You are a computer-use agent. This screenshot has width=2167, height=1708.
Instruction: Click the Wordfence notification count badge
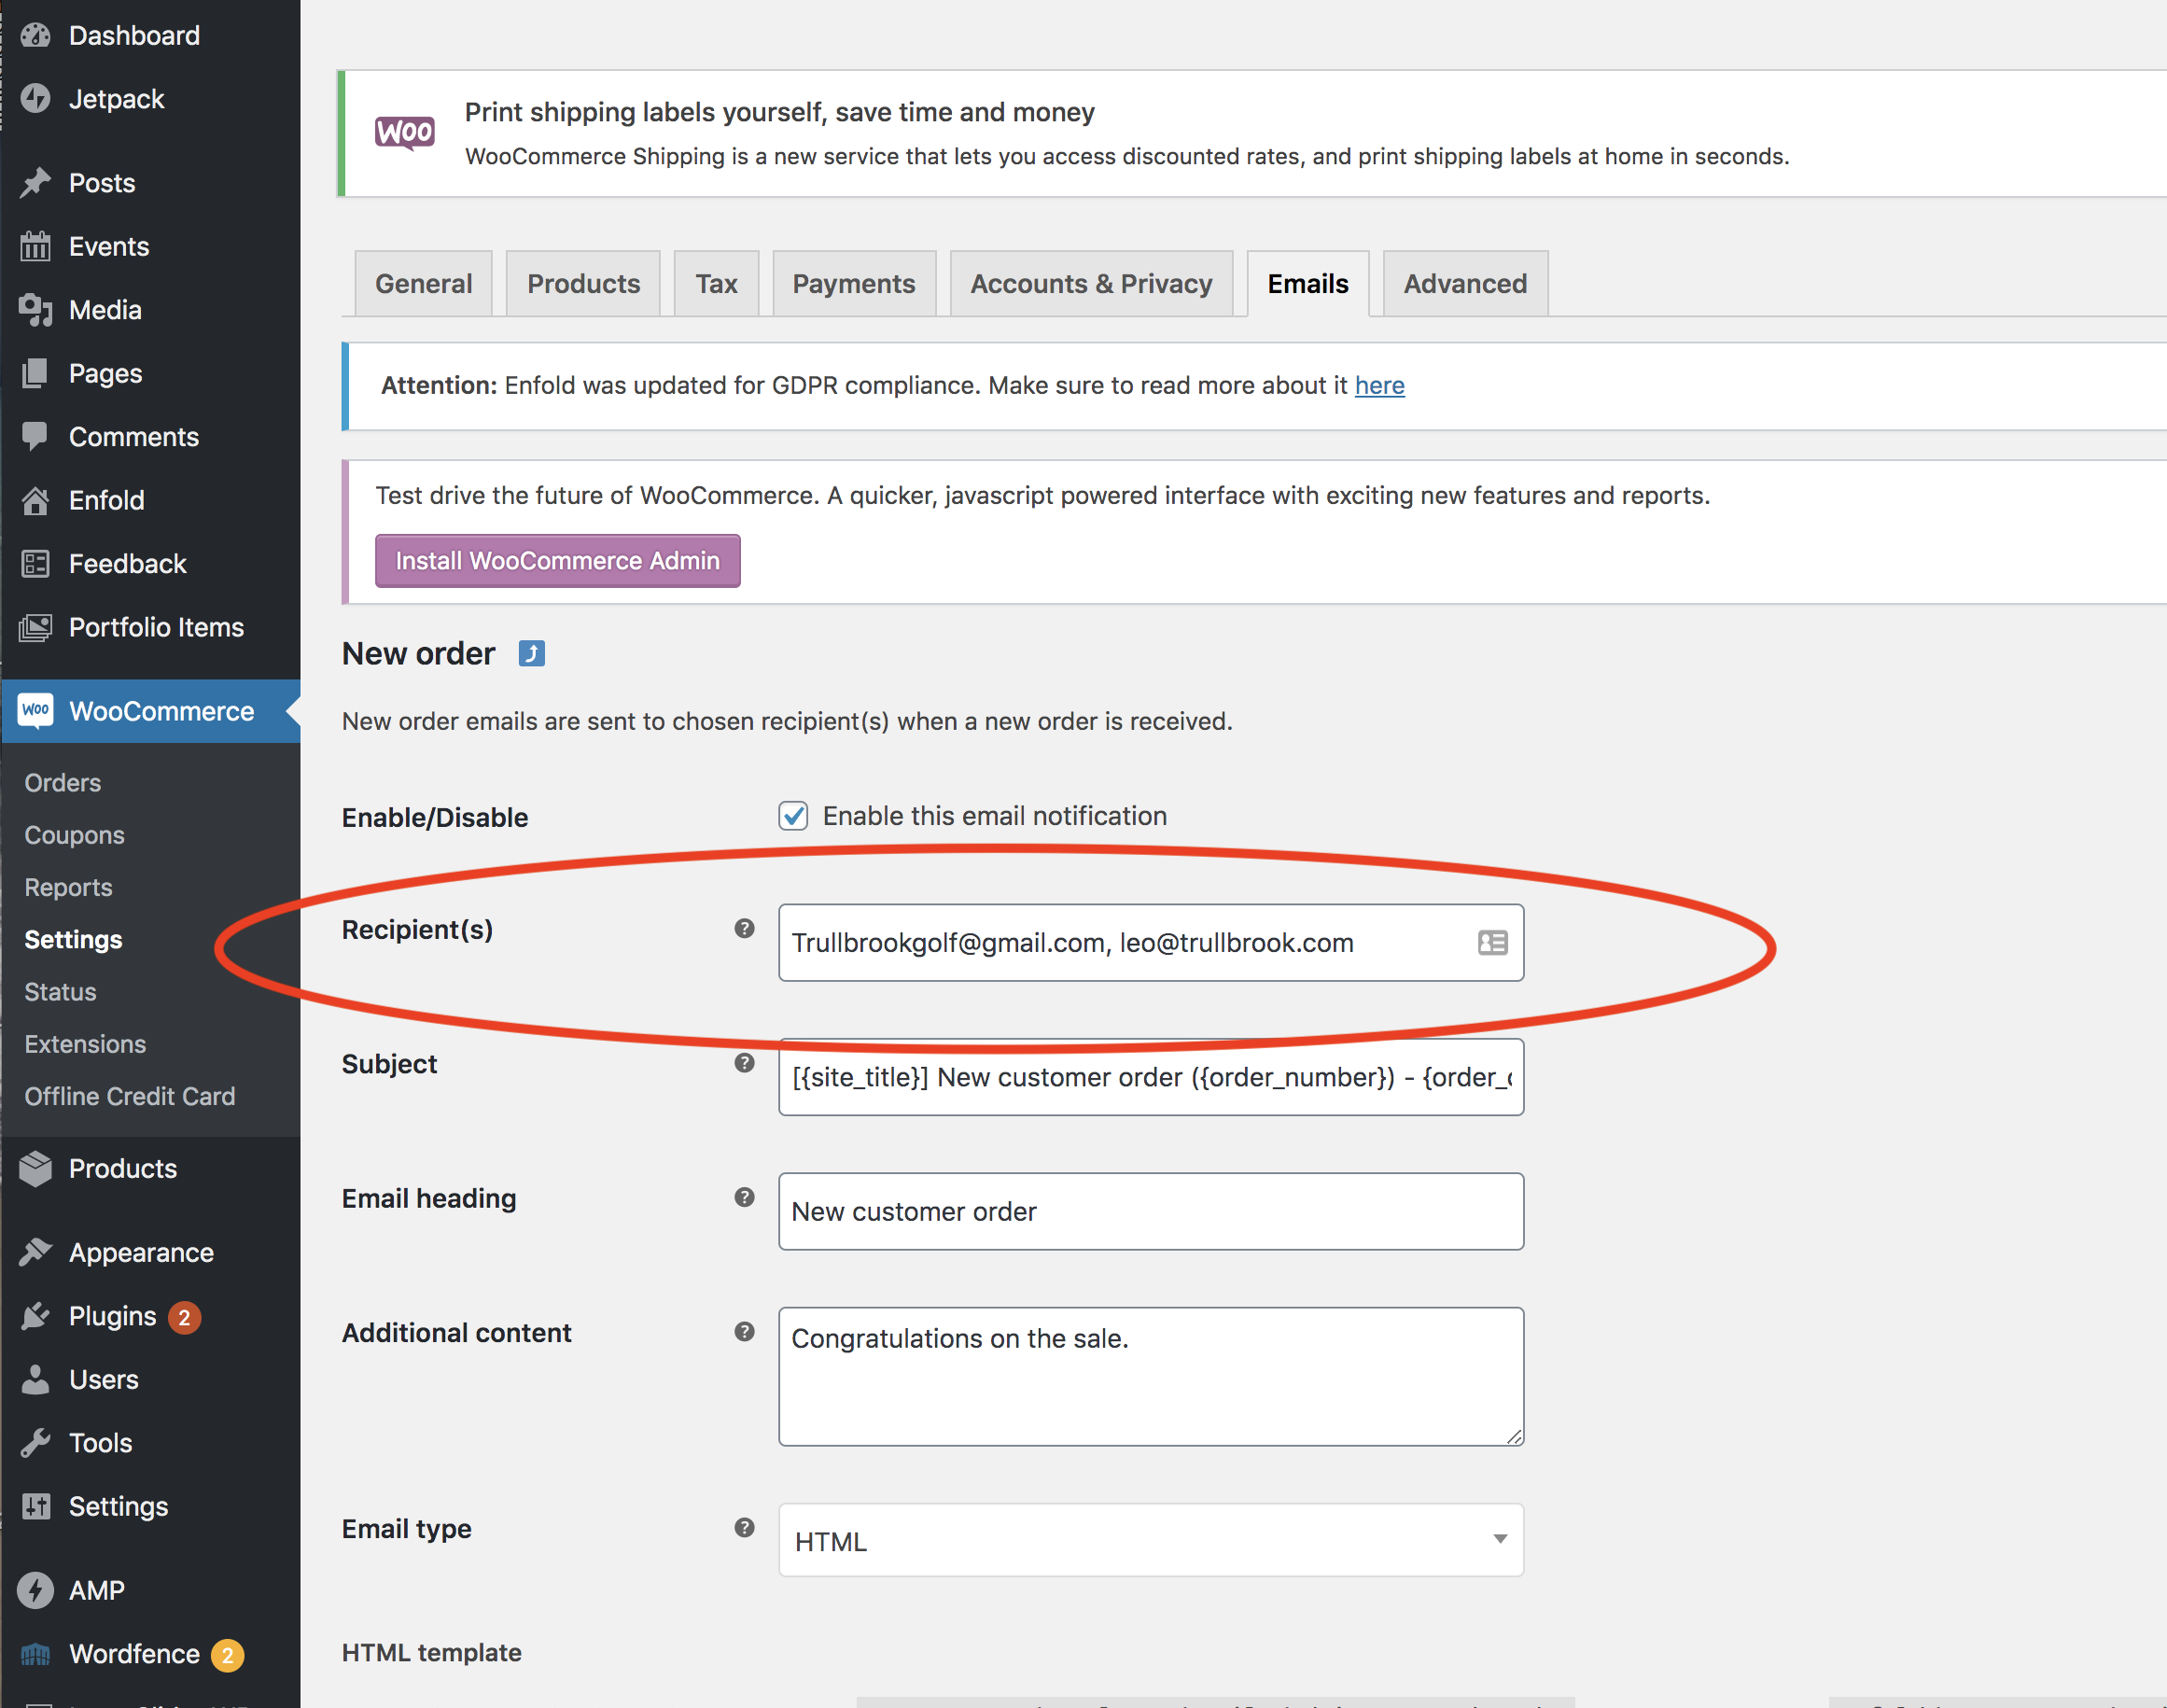click(227, 1655)
